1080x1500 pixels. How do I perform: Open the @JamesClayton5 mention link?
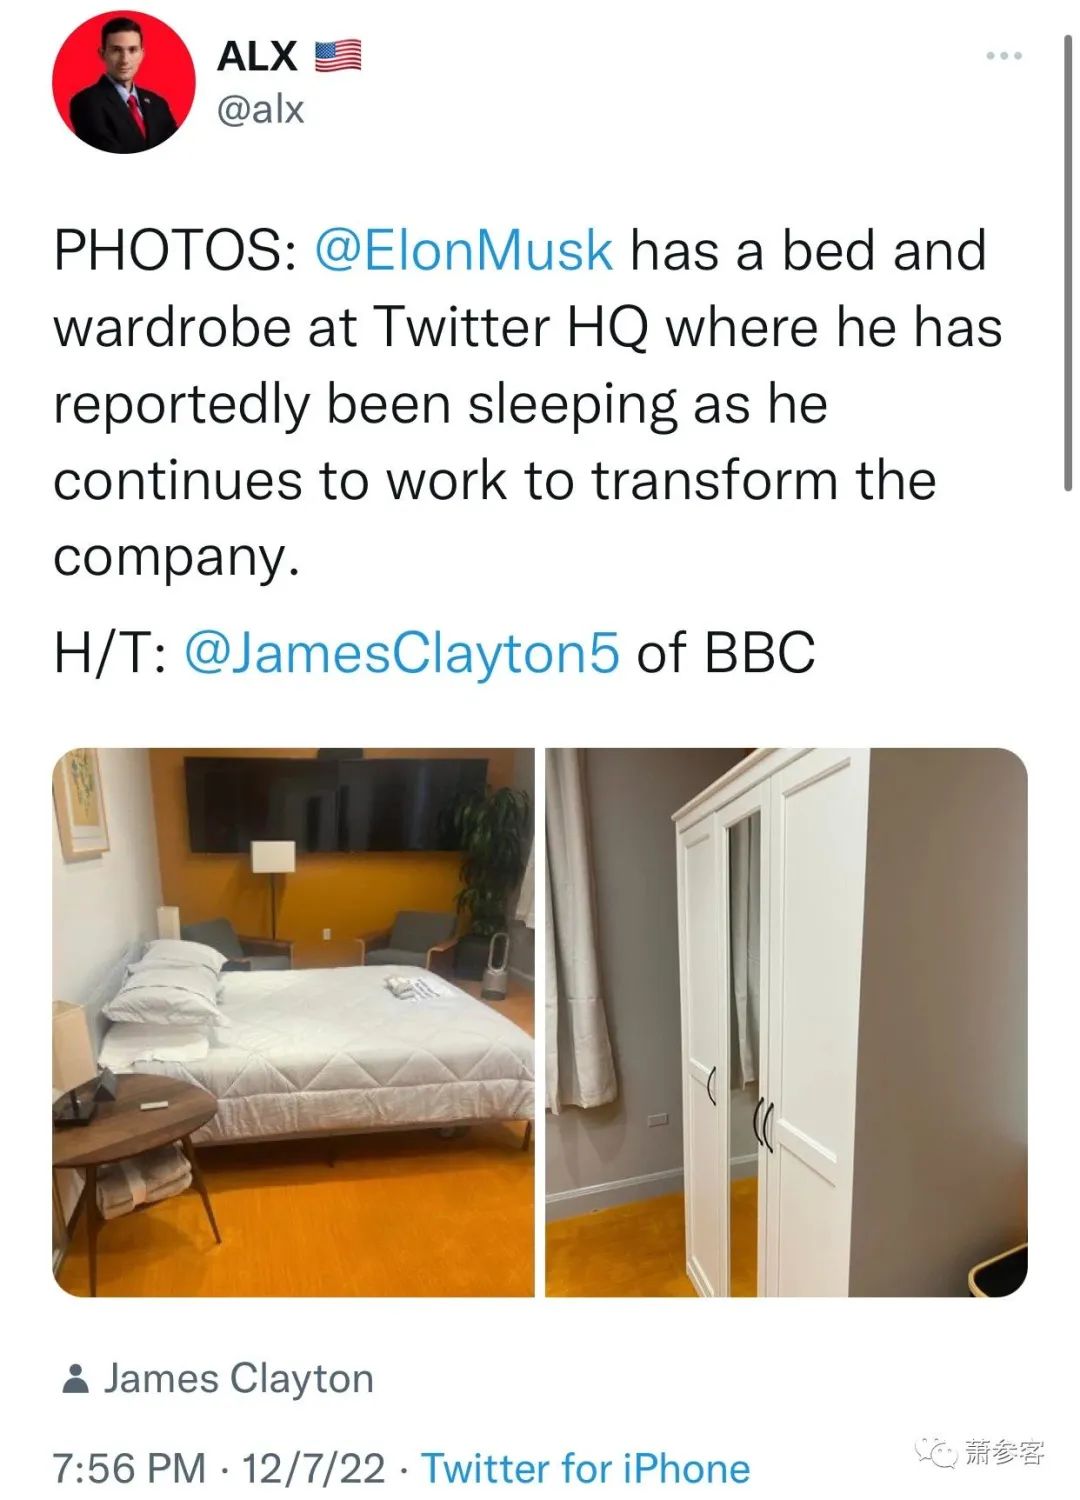point(402,652)
